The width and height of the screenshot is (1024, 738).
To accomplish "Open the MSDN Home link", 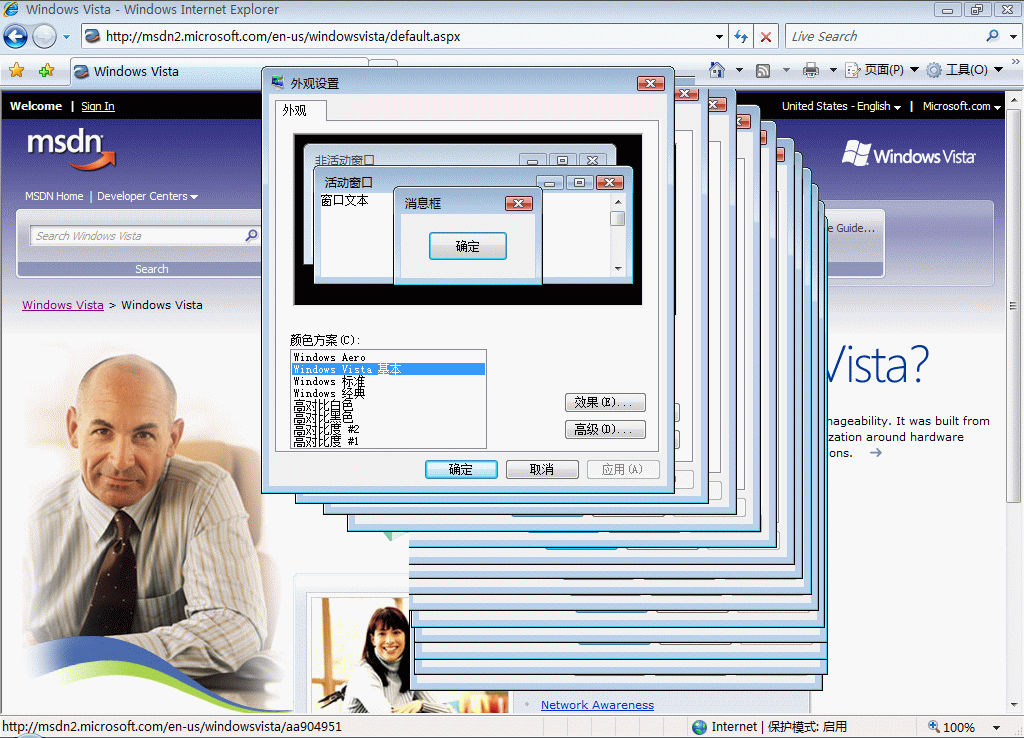I will [x=54, y=196].
